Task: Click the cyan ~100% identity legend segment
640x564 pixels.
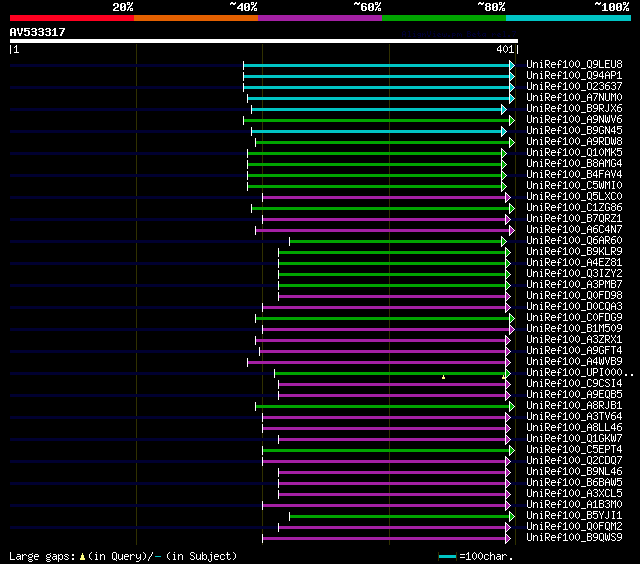Action: [x=569, y=18]
